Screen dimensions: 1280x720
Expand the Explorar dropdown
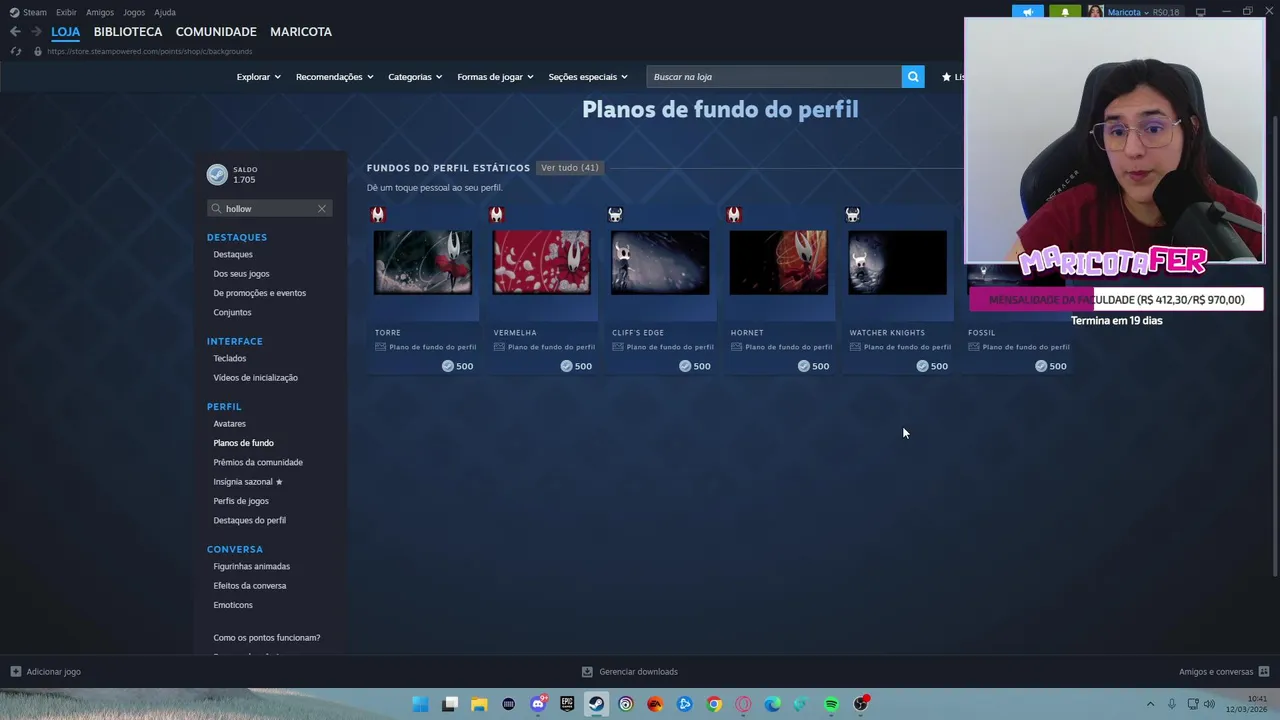pyautogui.click(x=258, y=77)
